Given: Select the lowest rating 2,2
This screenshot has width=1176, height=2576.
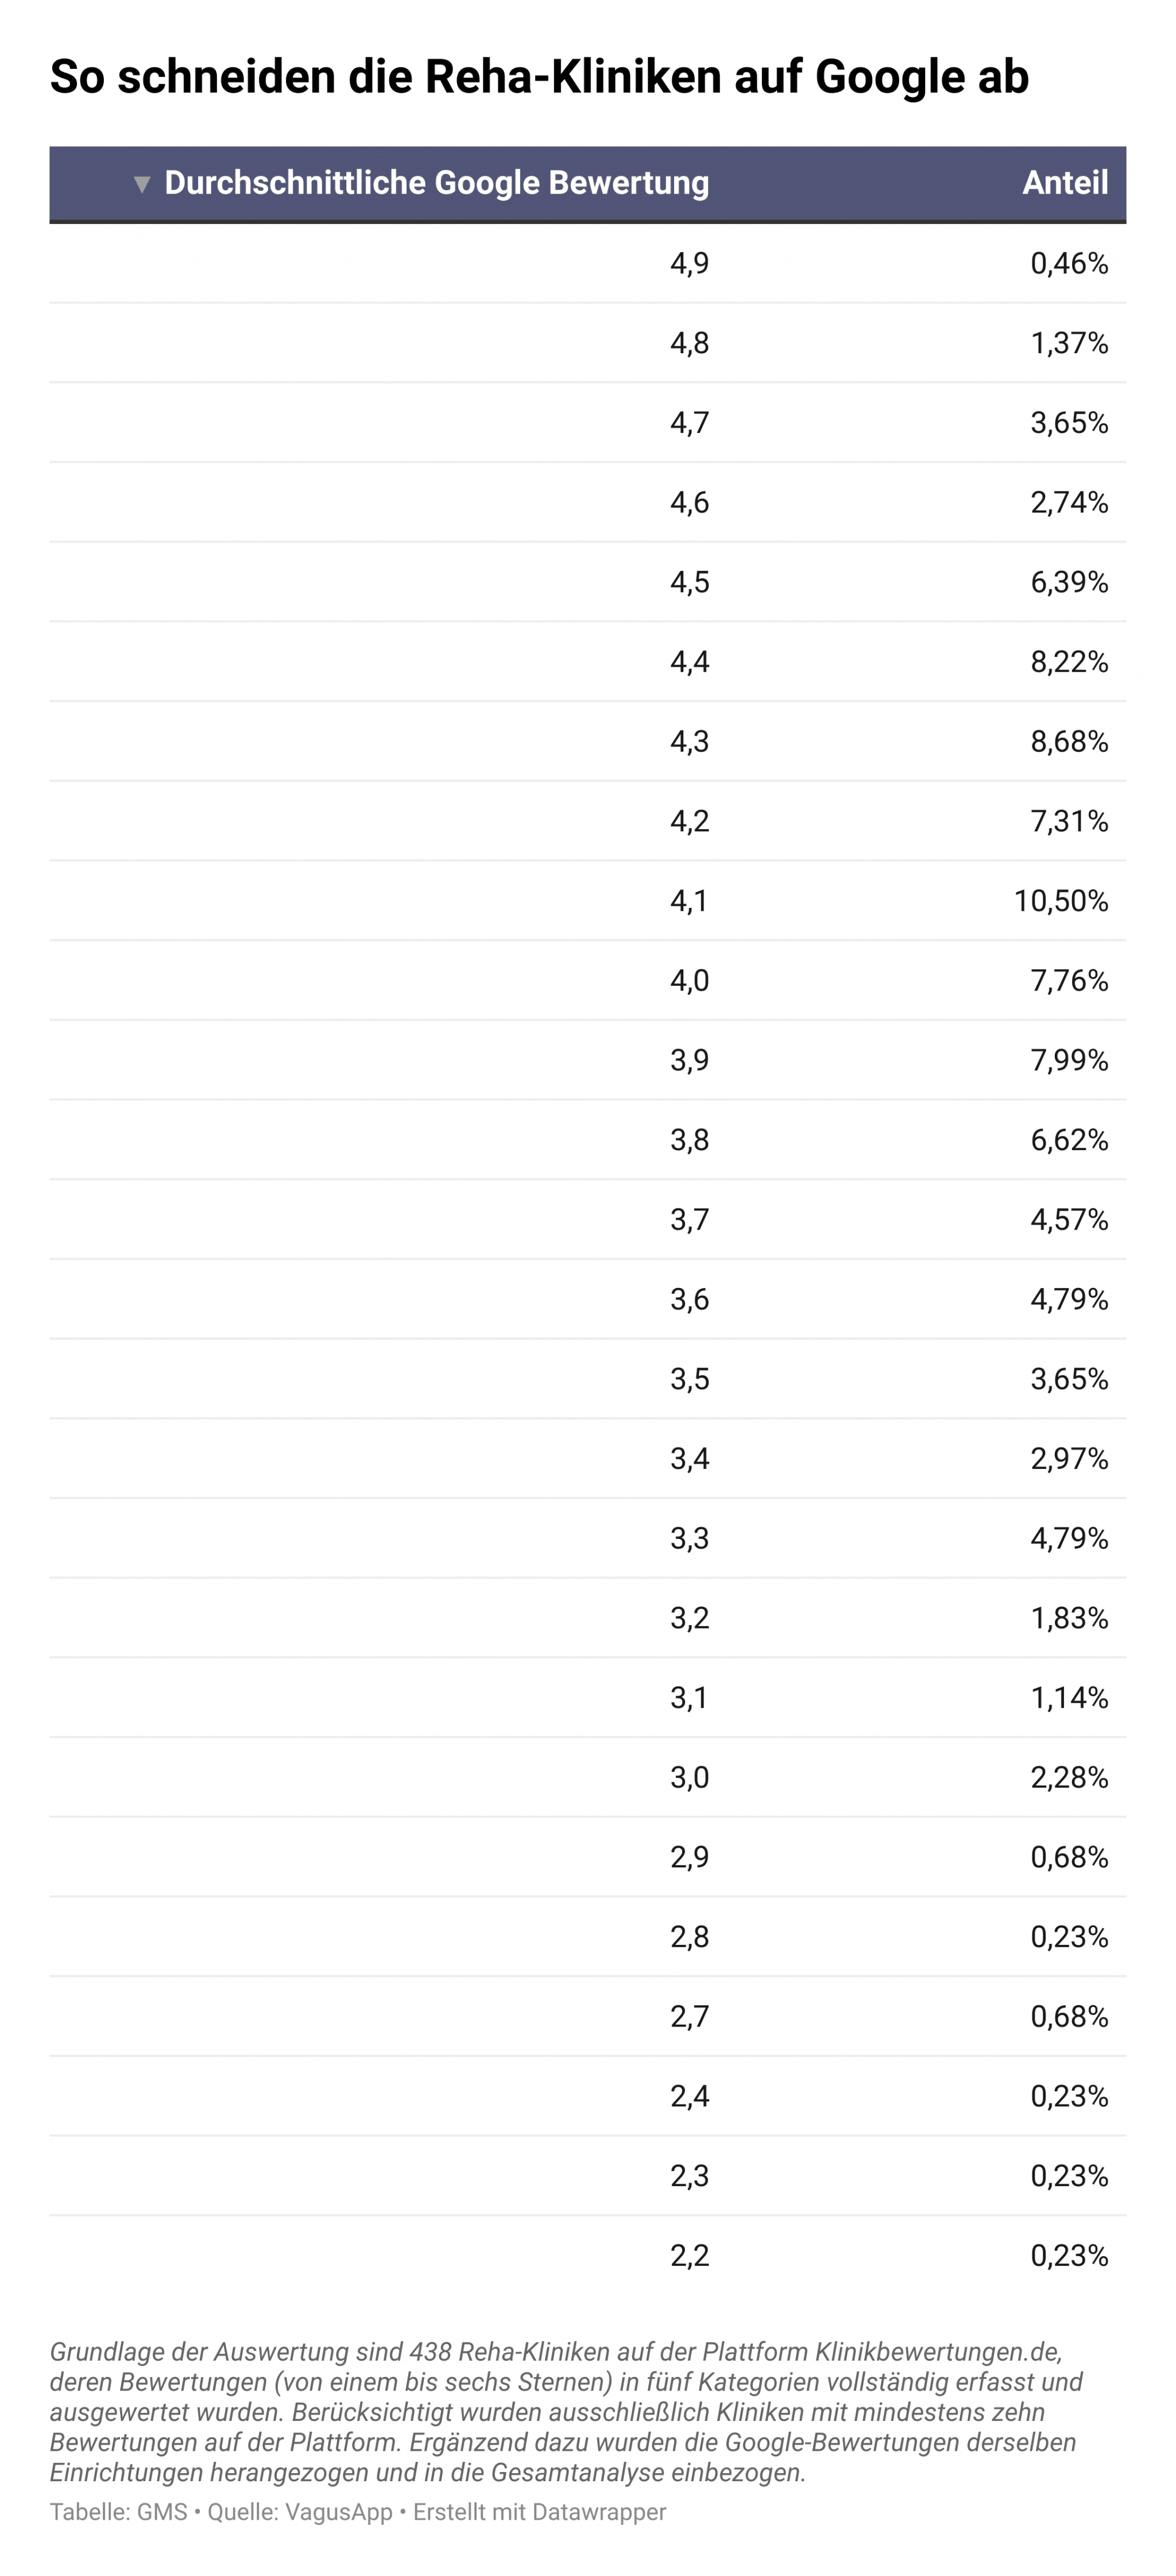Looking at the screenshot, I should 689,2255.
